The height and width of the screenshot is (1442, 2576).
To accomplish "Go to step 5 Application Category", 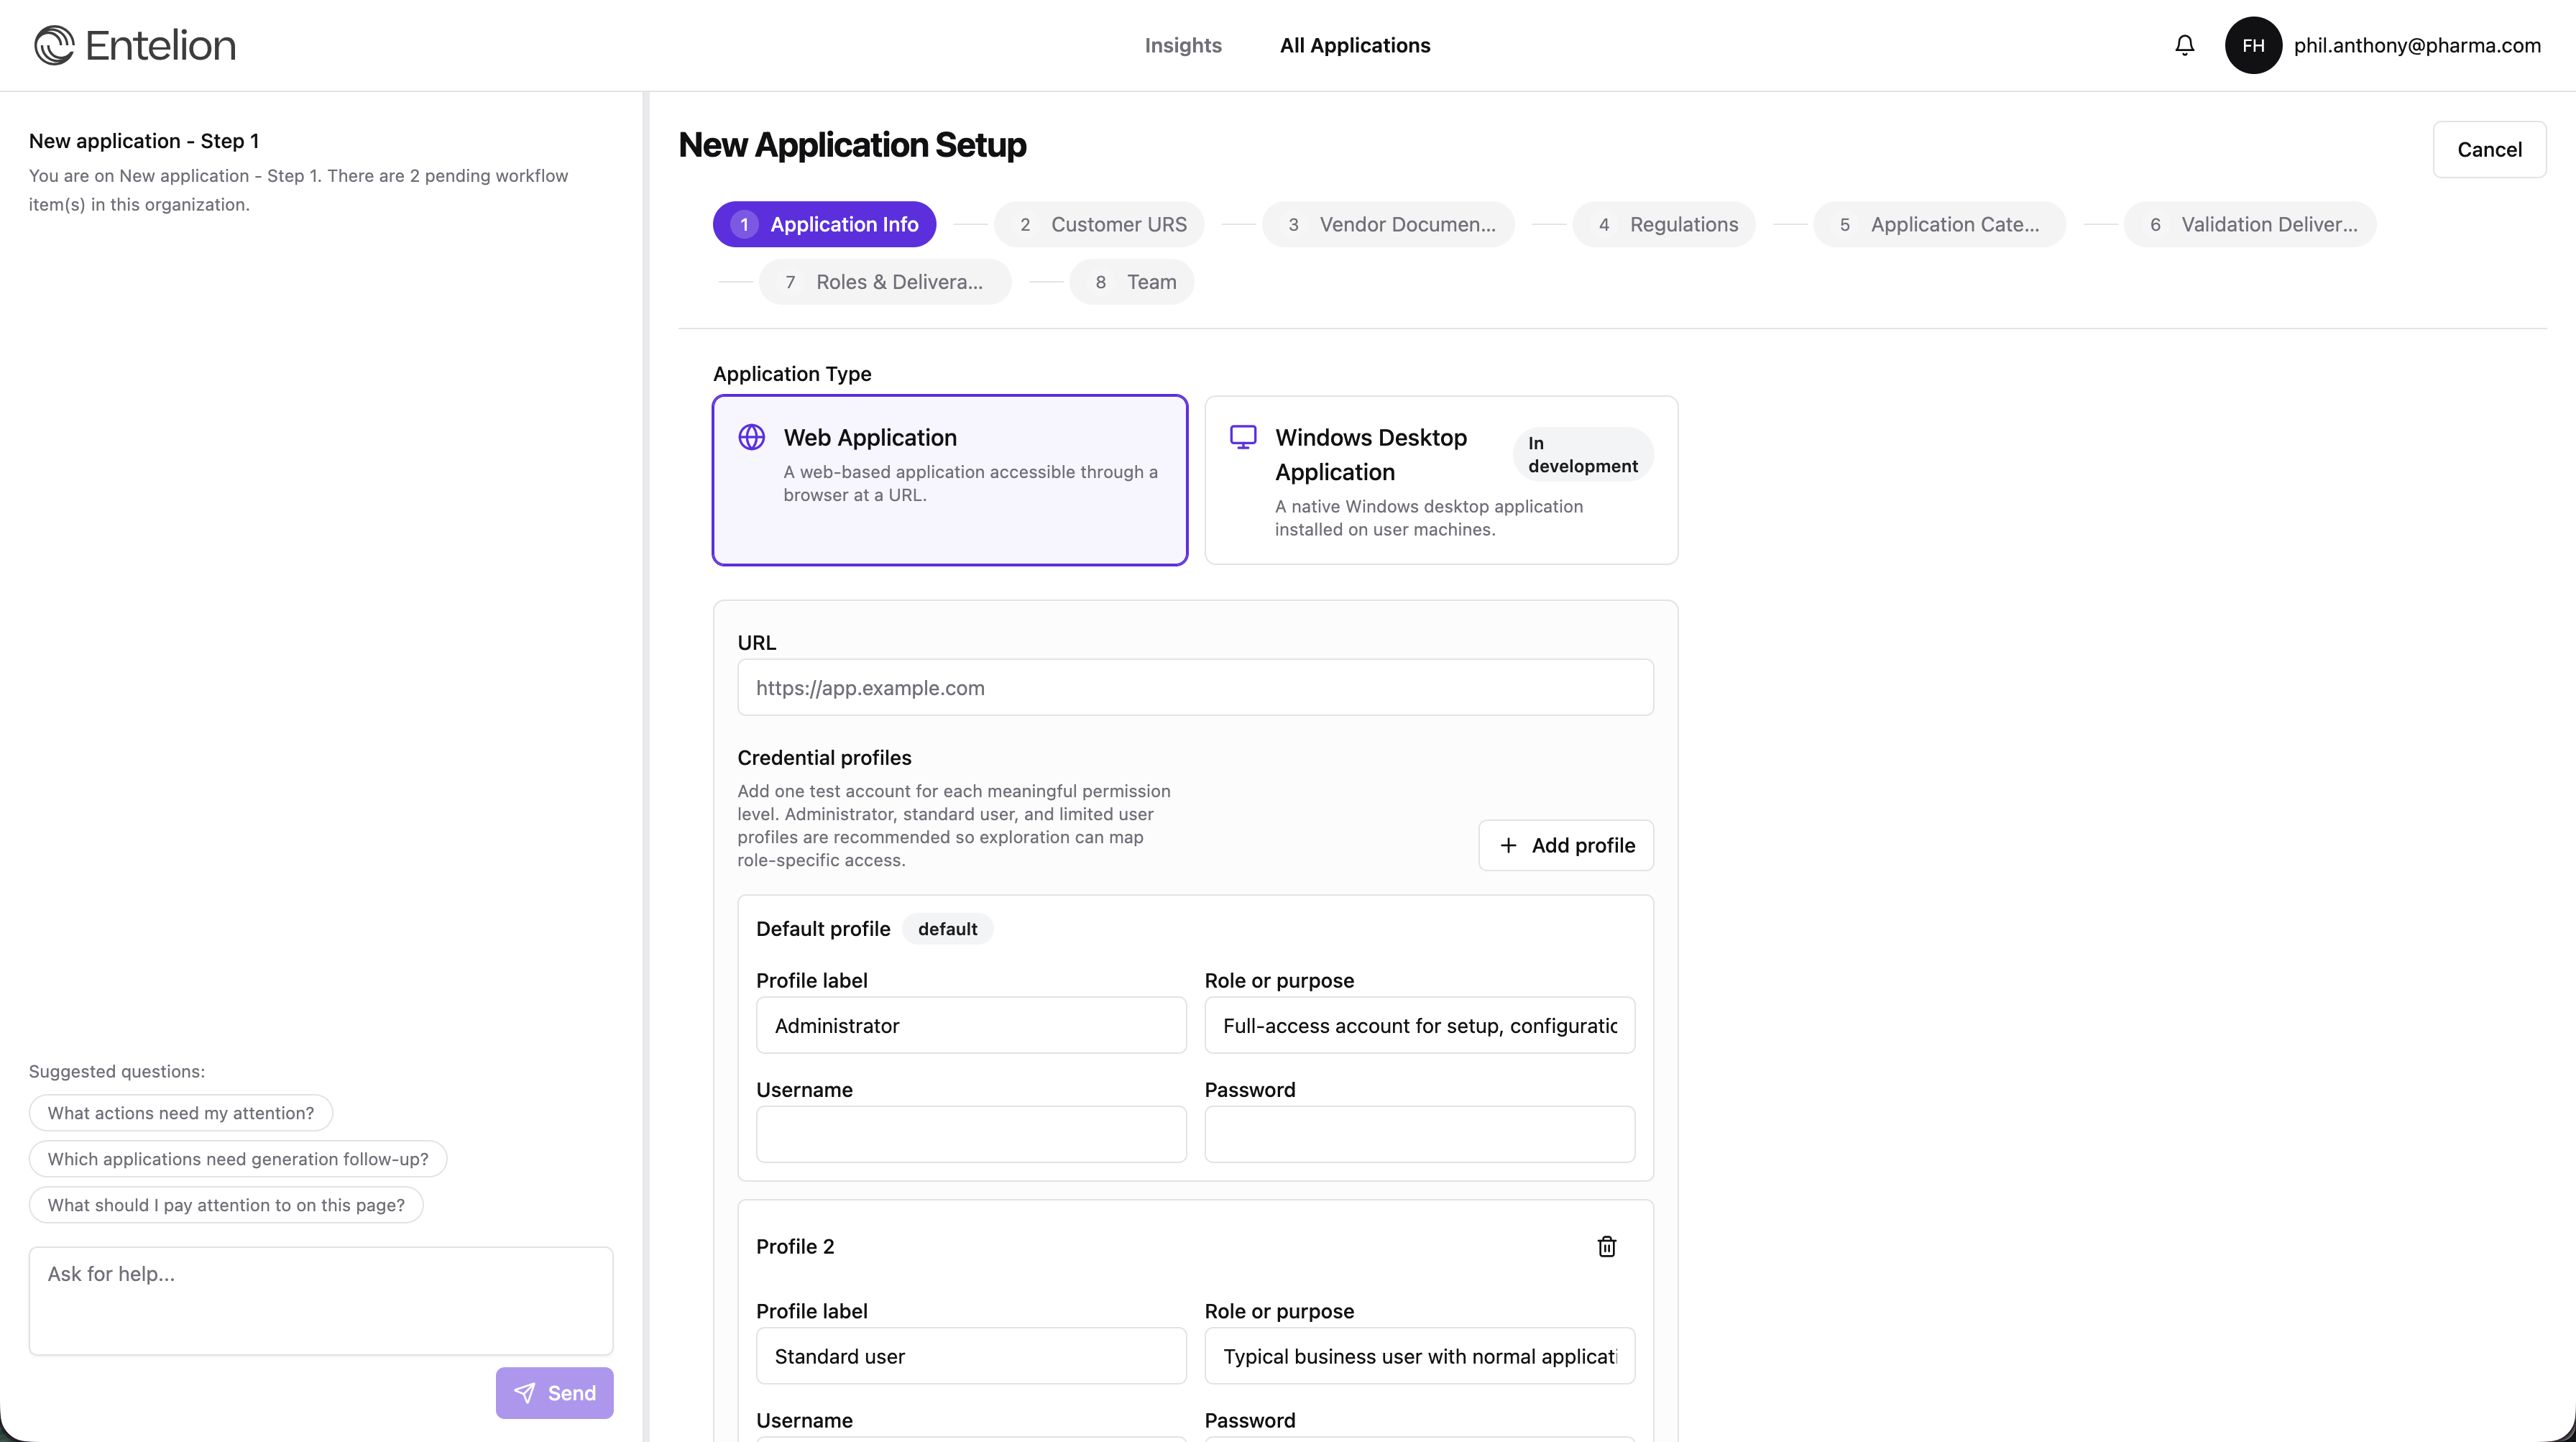I will 1939,224.
